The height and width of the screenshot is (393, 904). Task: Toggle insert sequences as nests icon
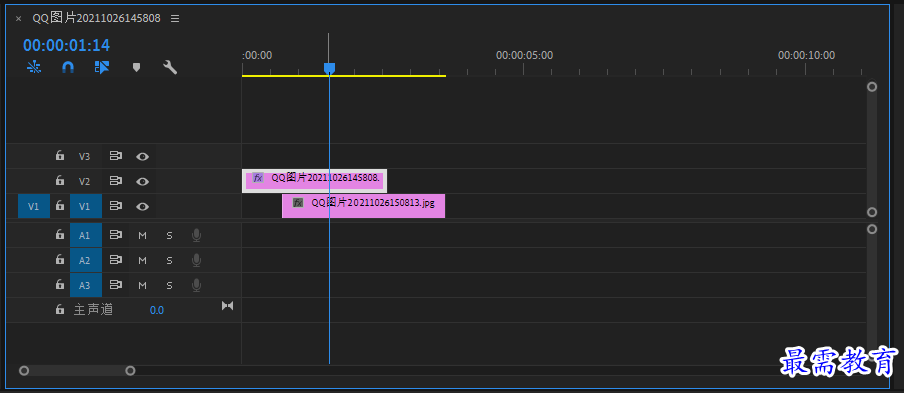34,67
